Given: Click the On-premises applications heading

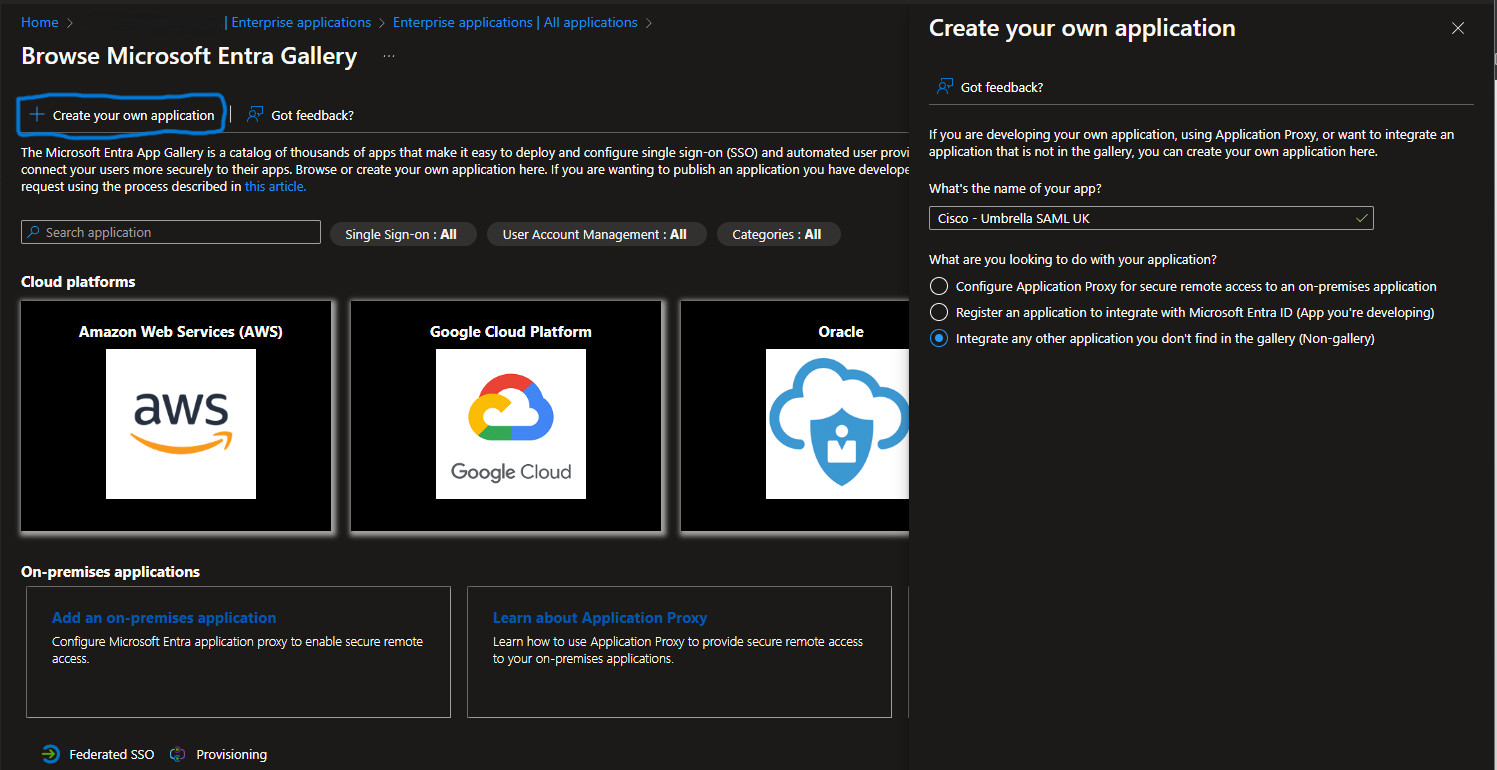Looking at the screenshot, I should (x=110, y=572).
